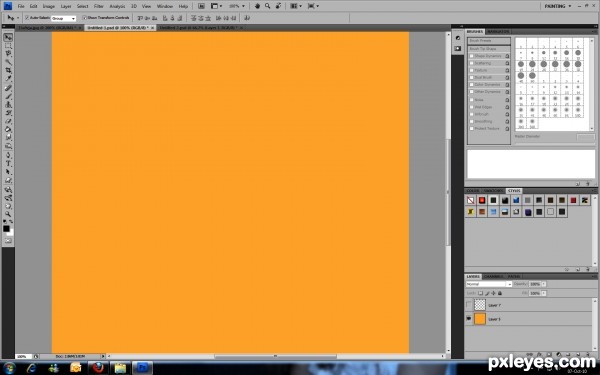This screenshot has height=375, width=600.
Task: Open Internet Explorer from the taskbar
Action: coord(31,368)
